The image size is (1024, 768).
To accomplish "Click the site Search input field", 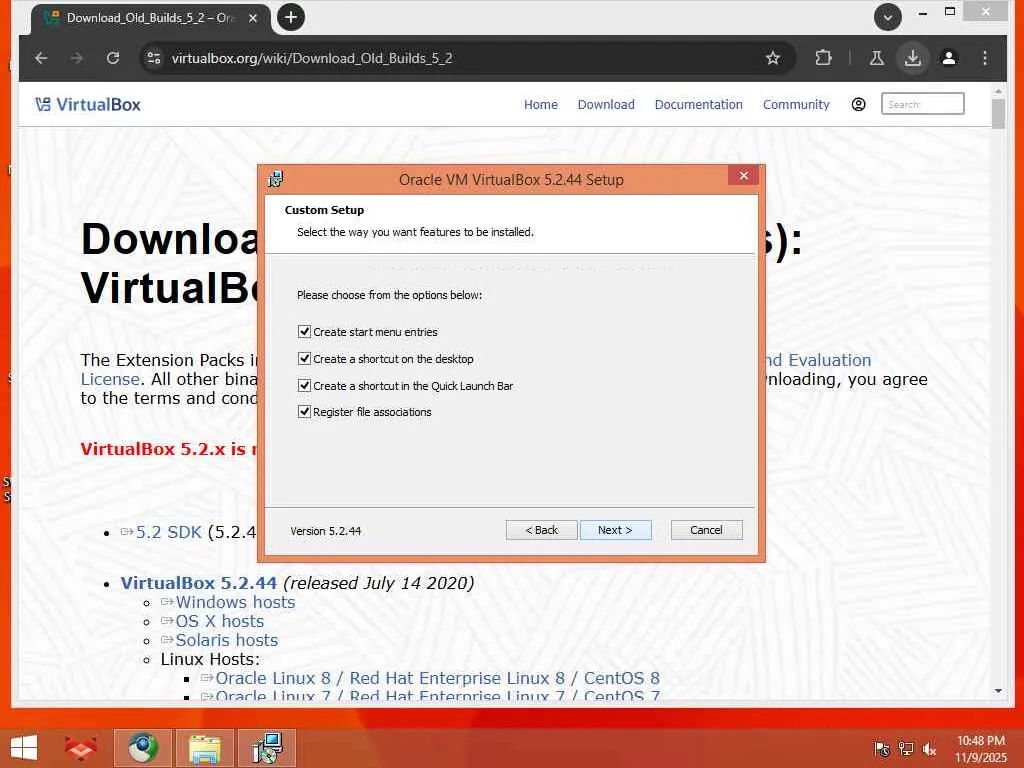I will point(922,104).
